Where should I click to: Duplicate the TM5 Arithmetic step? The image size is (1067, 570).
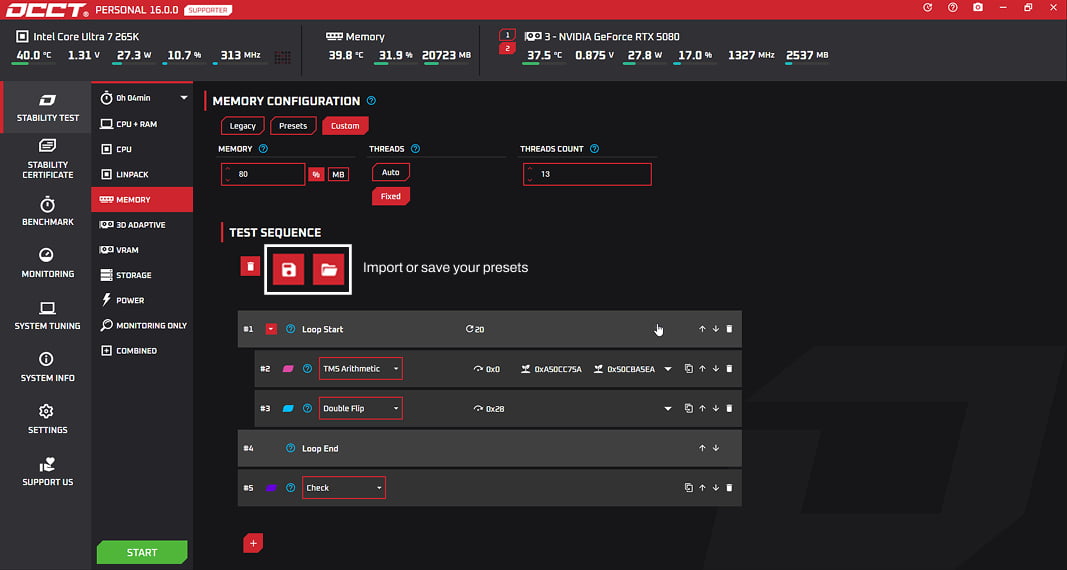tap(689, 369)
